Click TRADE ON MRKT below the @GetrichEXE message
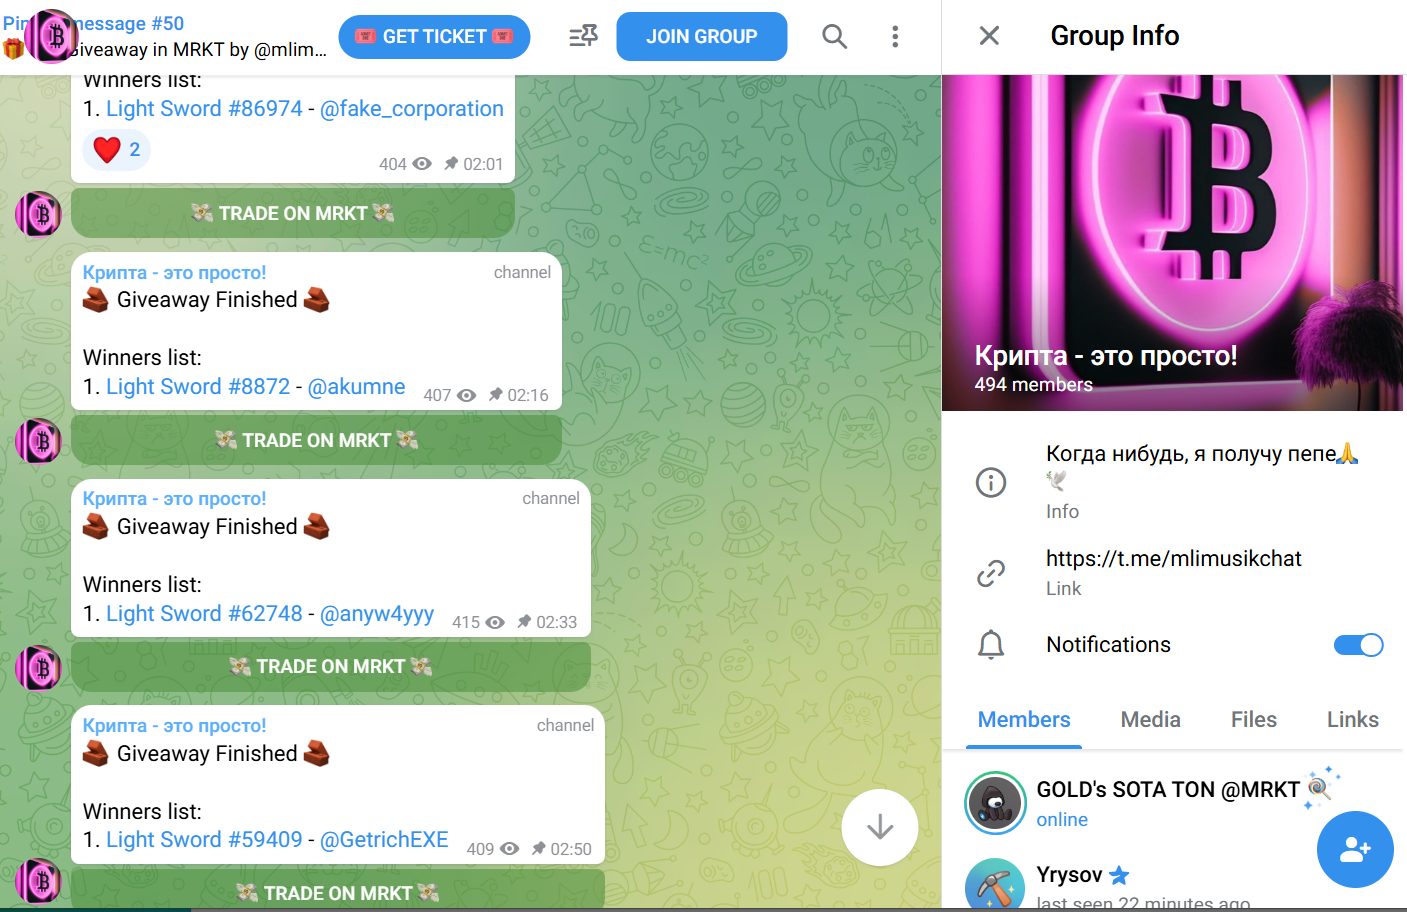The width and height of the screenshot is (1407, 912). pos(338,891)
